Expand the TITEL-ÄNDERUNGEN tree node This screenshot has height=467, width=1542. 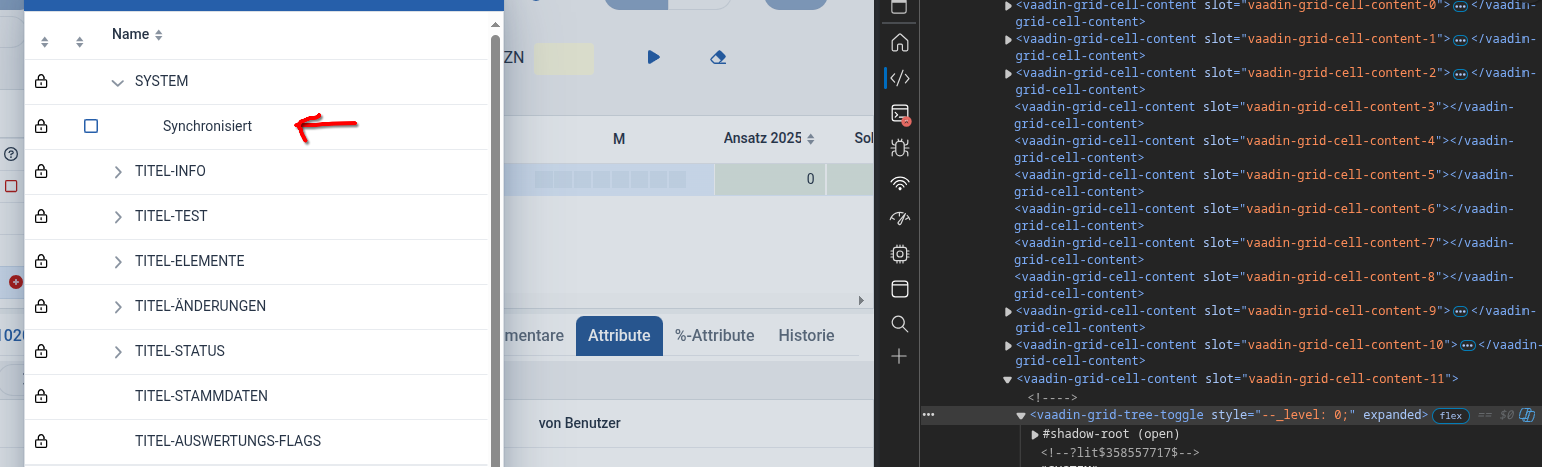[118, 306]
